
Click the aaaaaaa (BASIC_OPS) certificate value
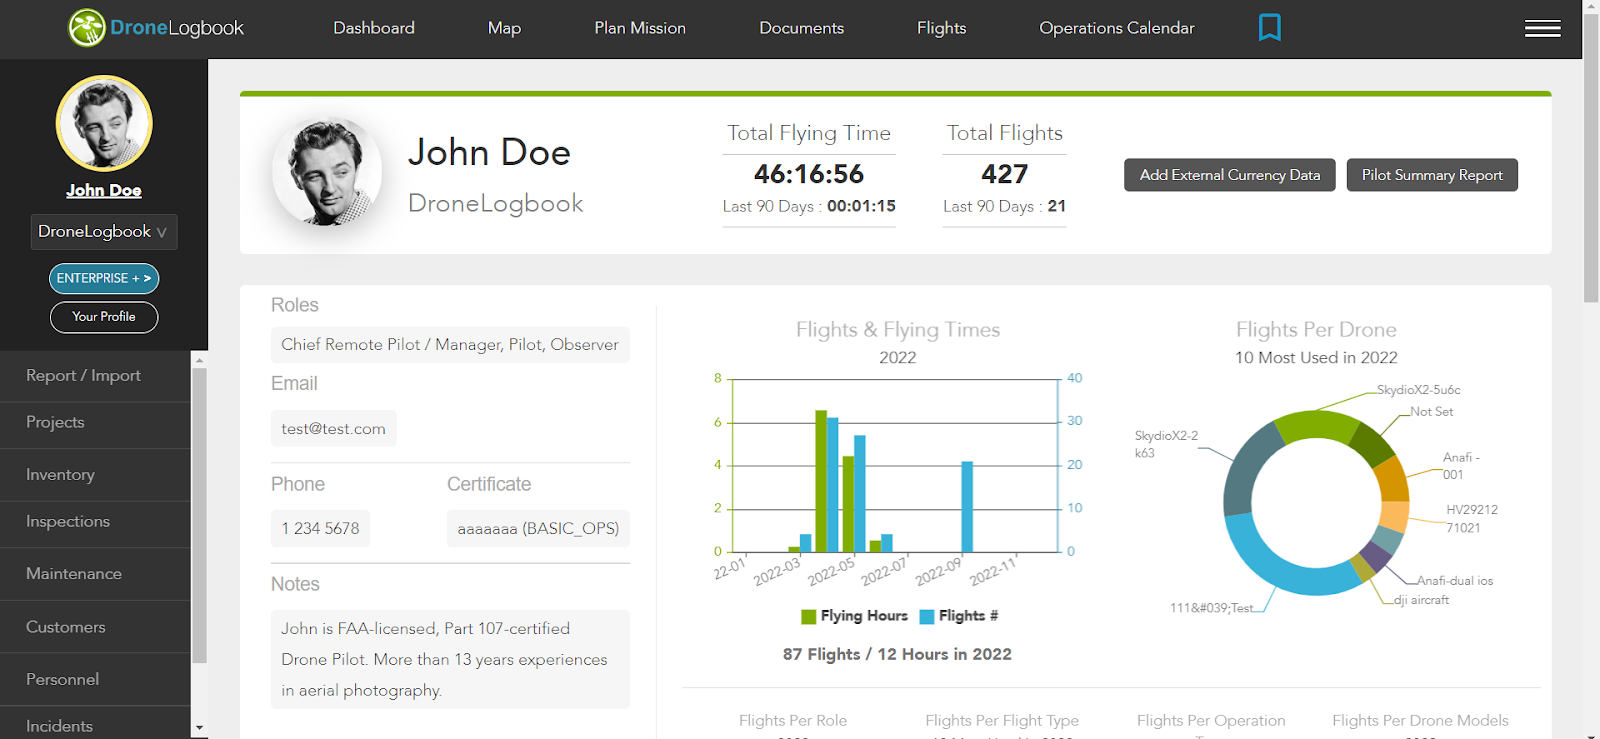tap(538, 529)
